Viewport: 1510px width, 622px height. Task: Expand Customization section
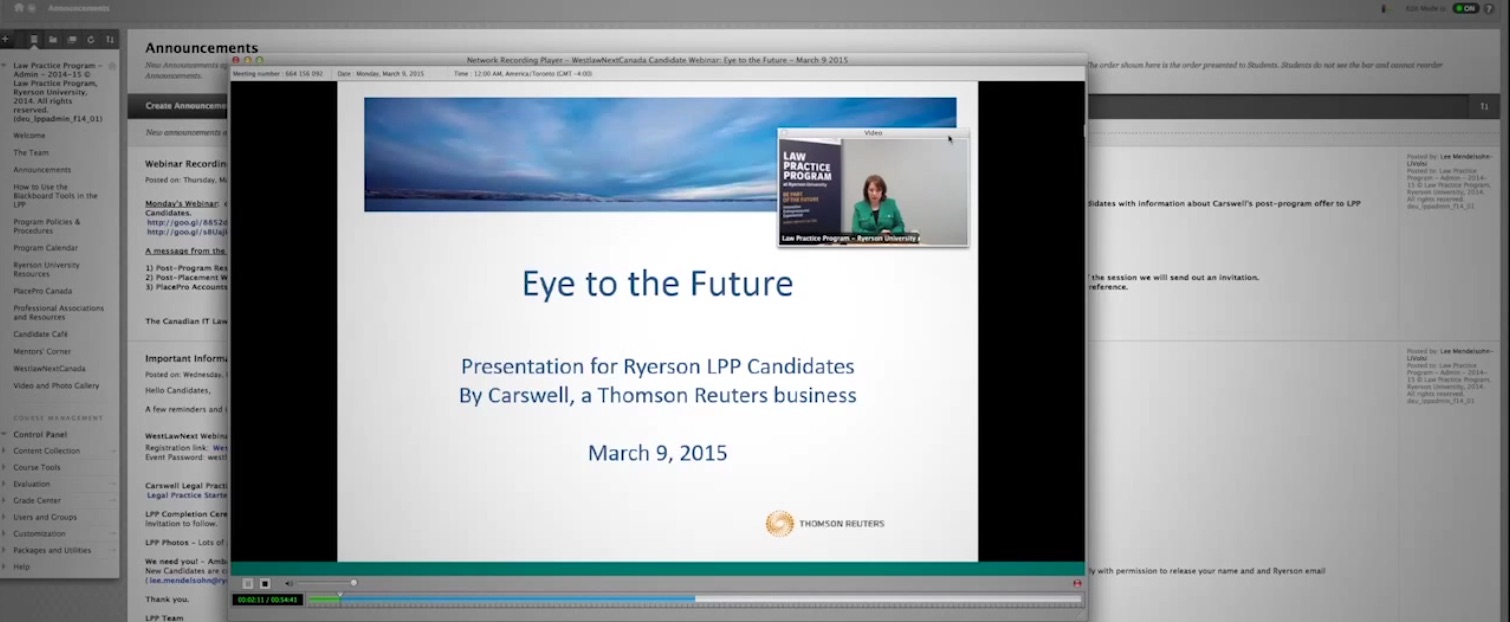(39, 534)
